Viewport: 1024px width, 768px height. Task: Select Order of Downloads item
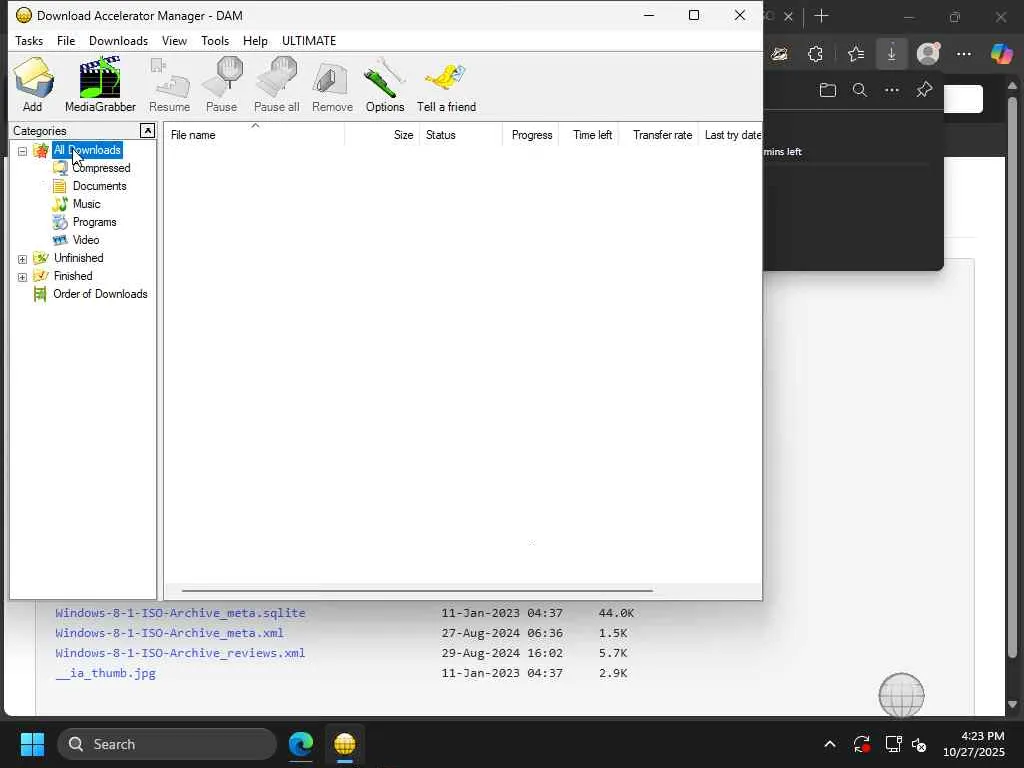100,294
